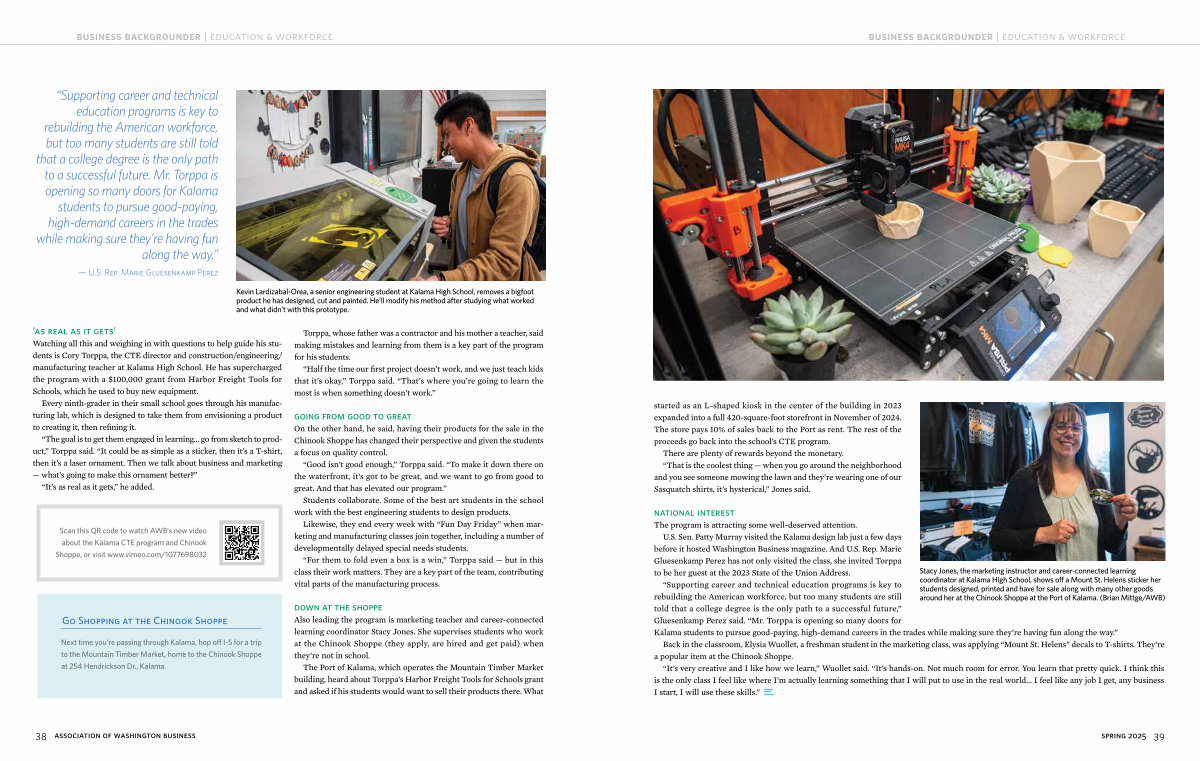Click page number 38 in the footer
The width and height of the screenshot is (1200, 761).
[x=41, y=736]
